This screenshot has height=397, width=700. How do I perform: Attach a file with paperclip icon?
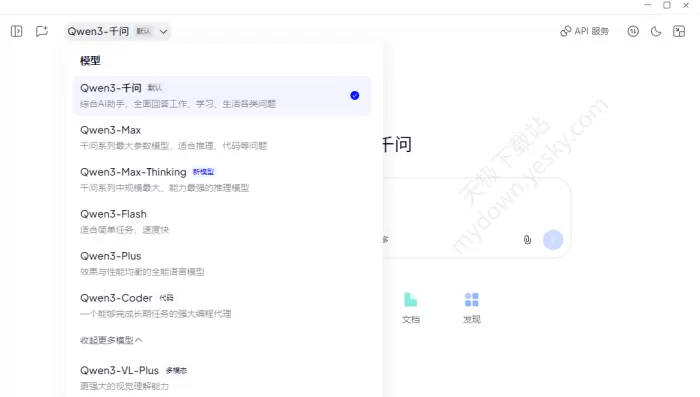(527, 240)
